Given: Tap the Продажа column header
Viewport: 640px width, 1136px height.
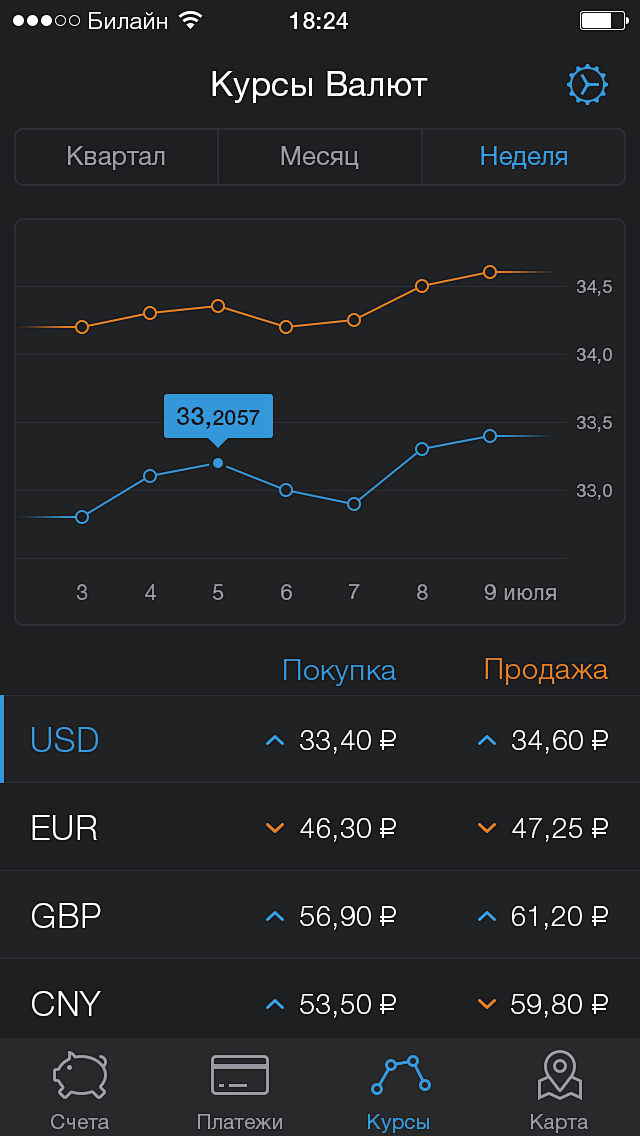Looking at the screenshot, I should 545,670.
